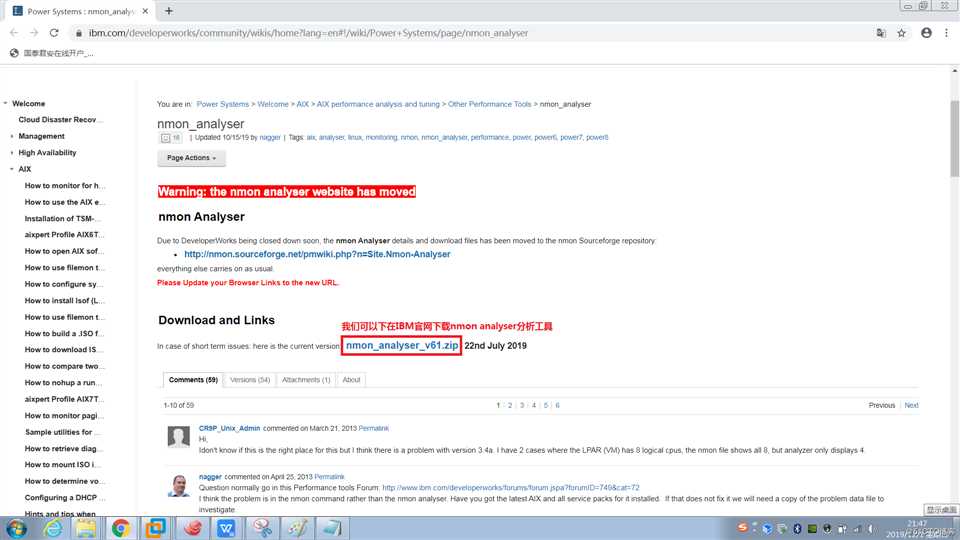Click the browser back arrow
The height and width of the screenshot is (540, 960).
point(14,33)
